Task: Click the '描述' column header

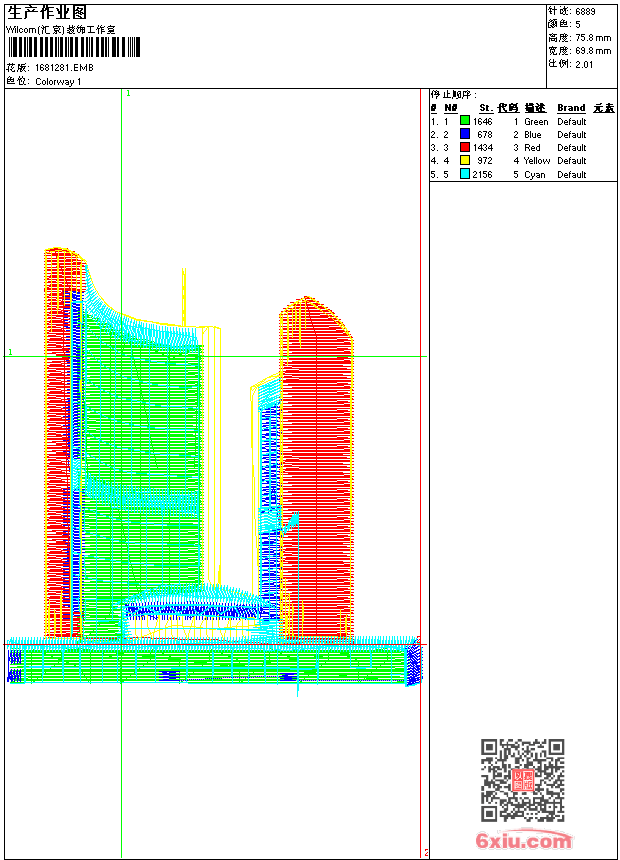Action: click(535, 108)
